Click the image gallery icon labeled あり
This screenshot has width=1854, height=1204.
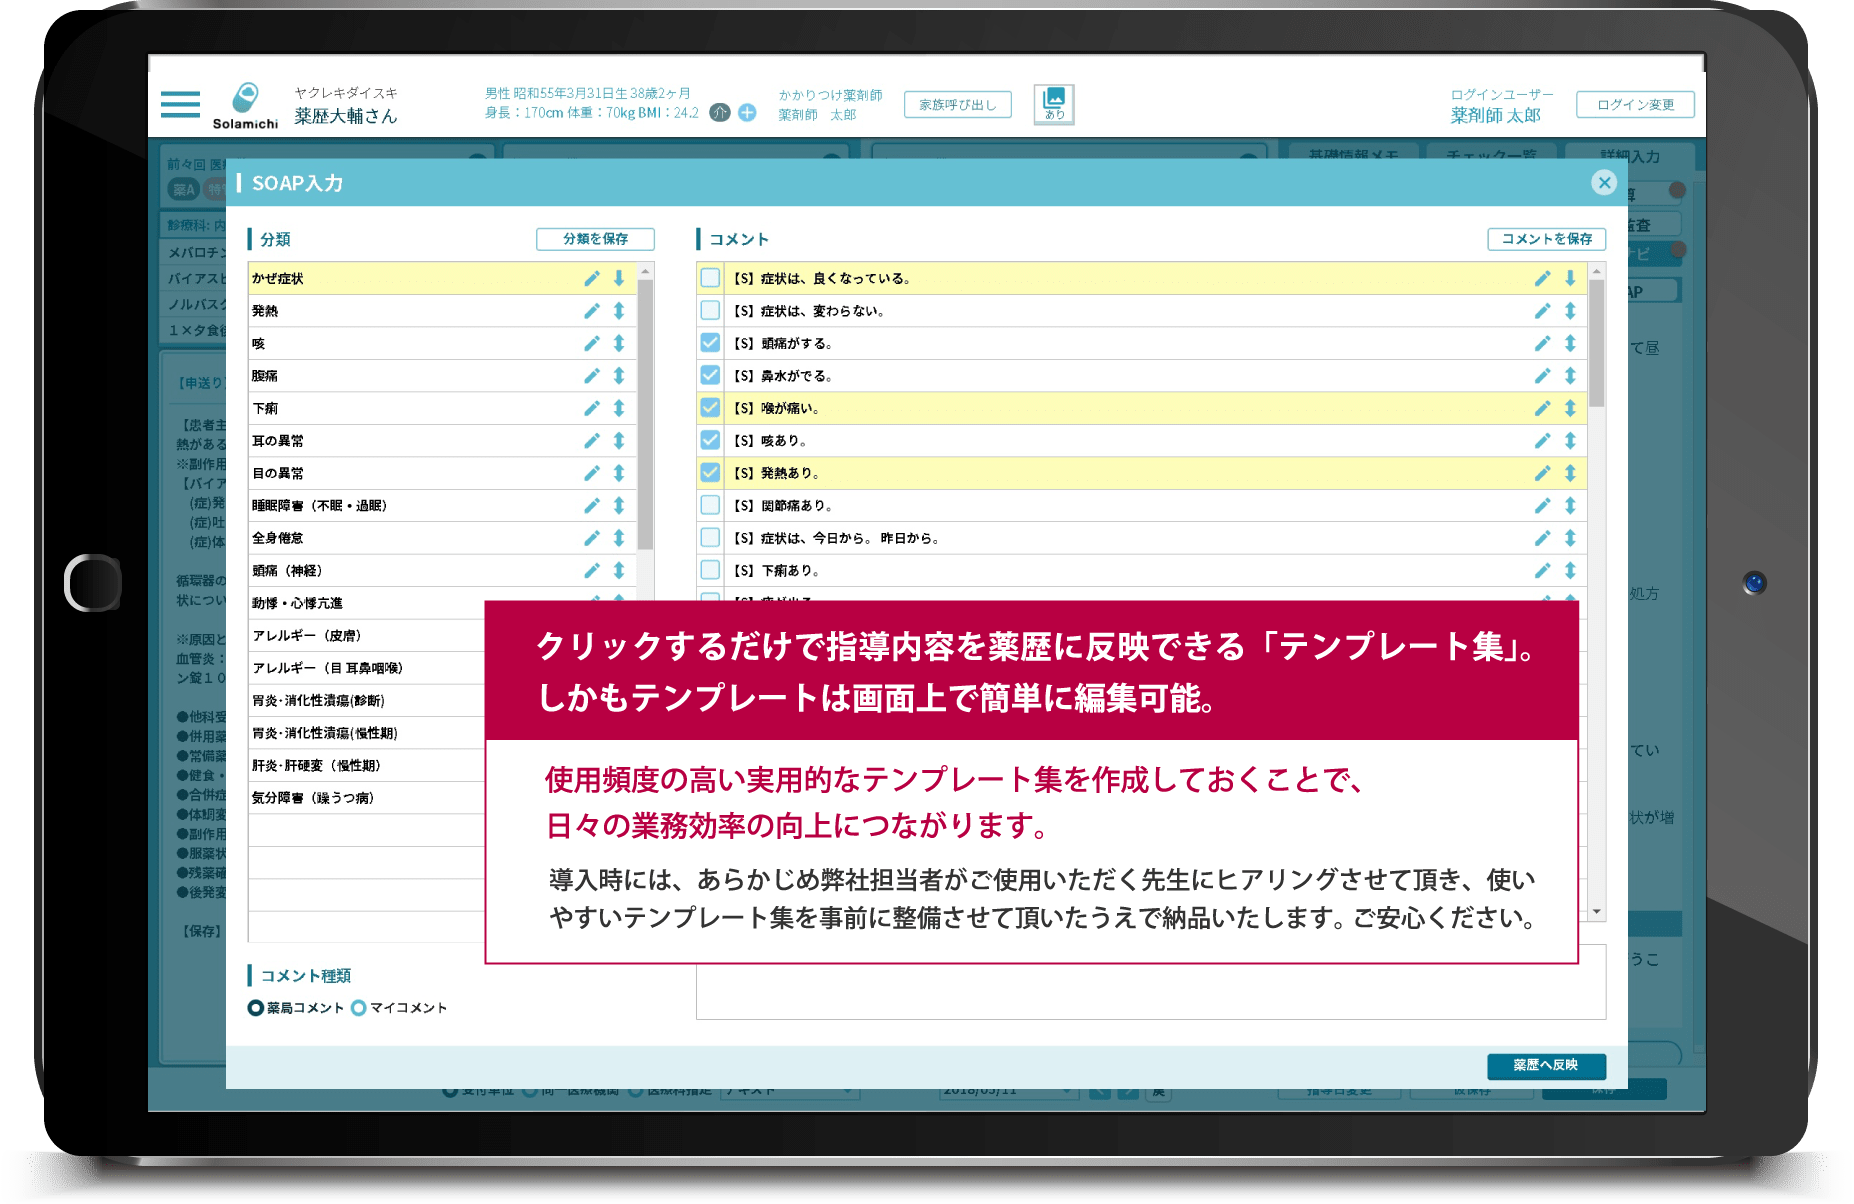tap(1054, 103)
